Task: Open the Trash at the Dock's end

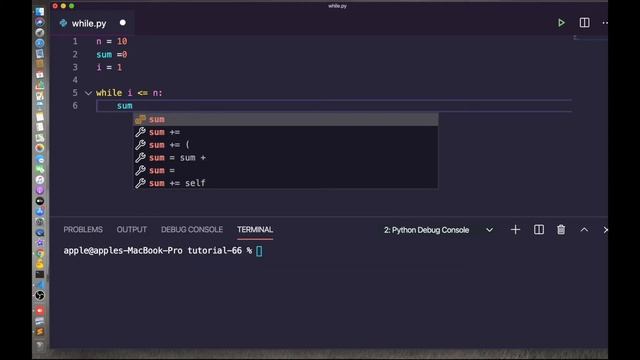Action: [40, 346]
